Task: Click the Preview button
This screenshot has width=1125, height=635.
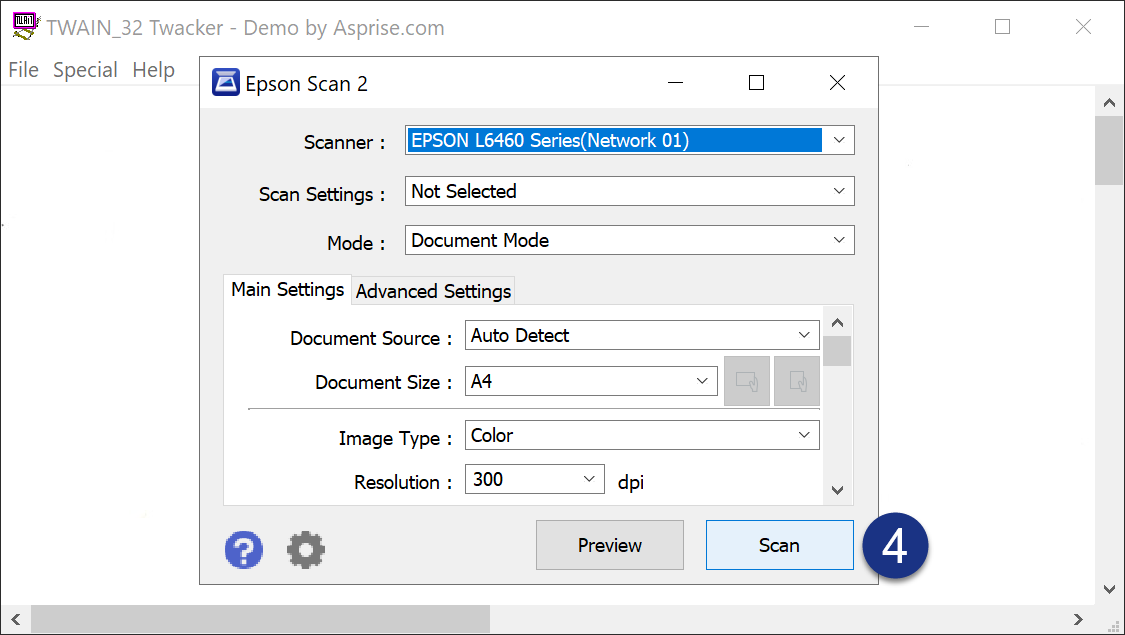Action: point(610,545)
